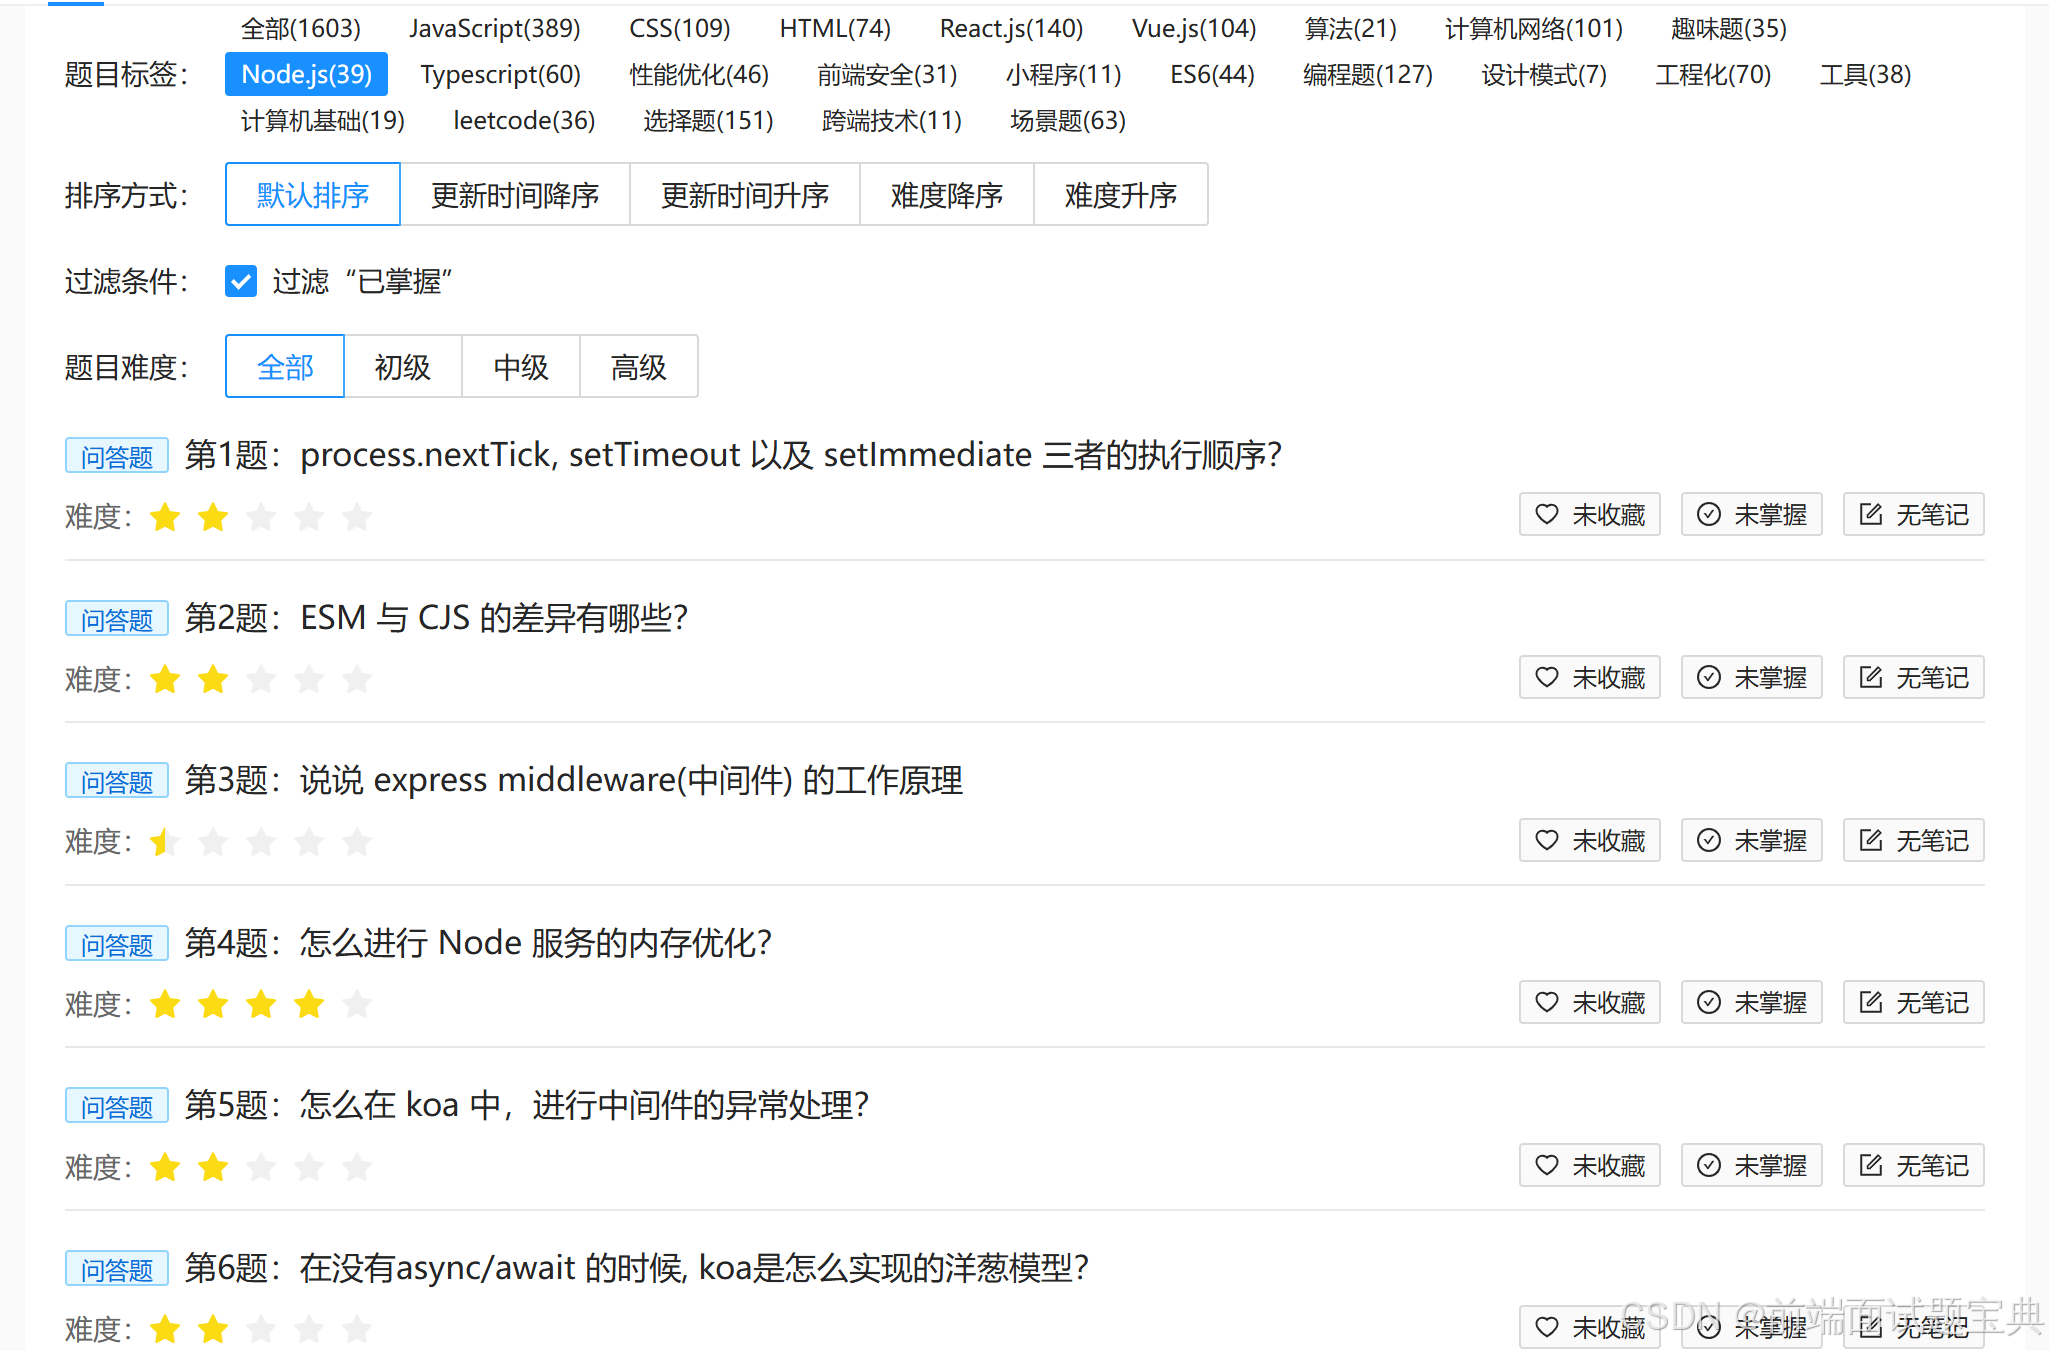The height and width of the screenshot is (1351, 2049).
Task: Click heart favorite icon on question 1
Action: point(1546,514)
